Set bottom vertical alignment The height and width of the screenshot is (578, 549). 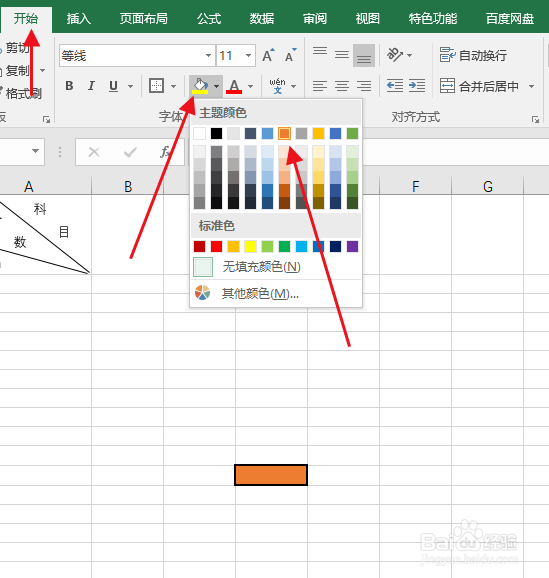(364, 55)
